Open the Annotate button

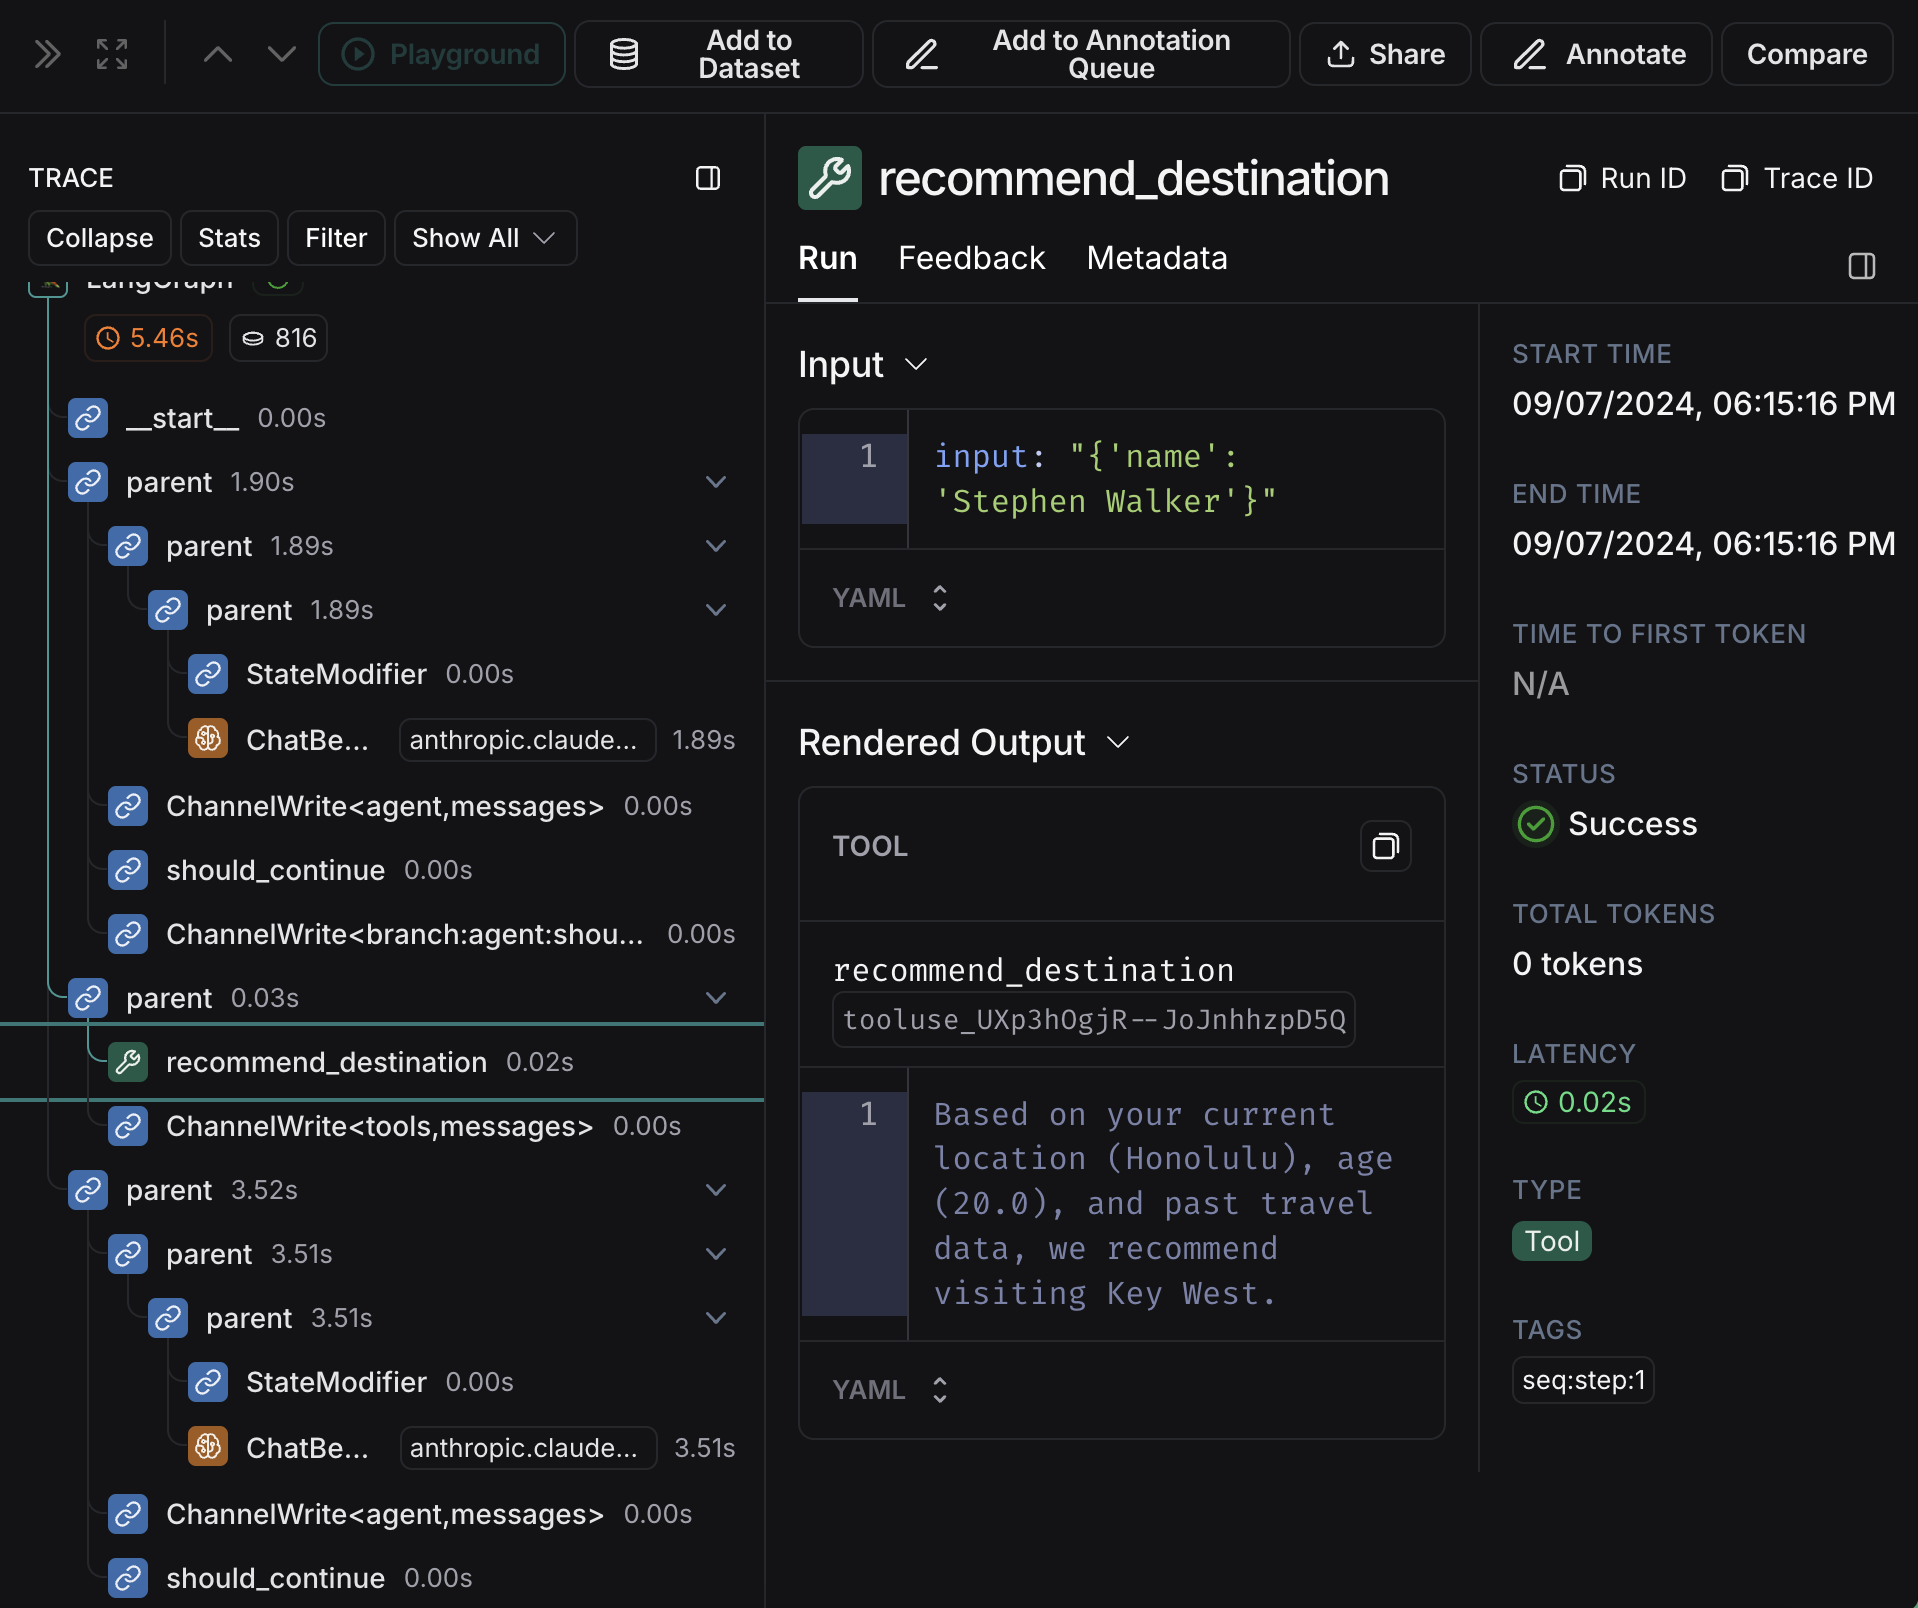(1596, 54)
